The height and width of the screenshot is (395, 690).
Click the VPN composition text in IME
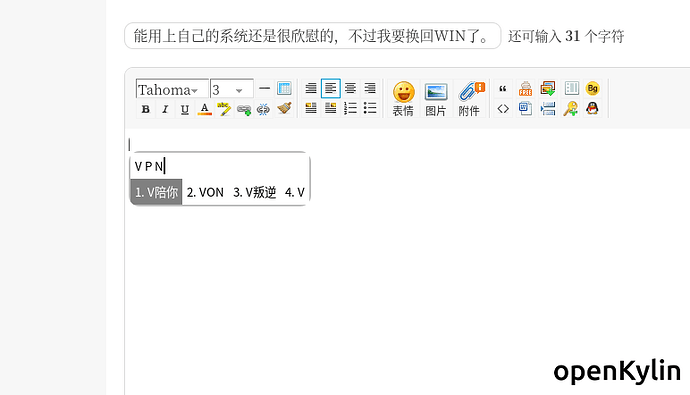pos(149,166)
